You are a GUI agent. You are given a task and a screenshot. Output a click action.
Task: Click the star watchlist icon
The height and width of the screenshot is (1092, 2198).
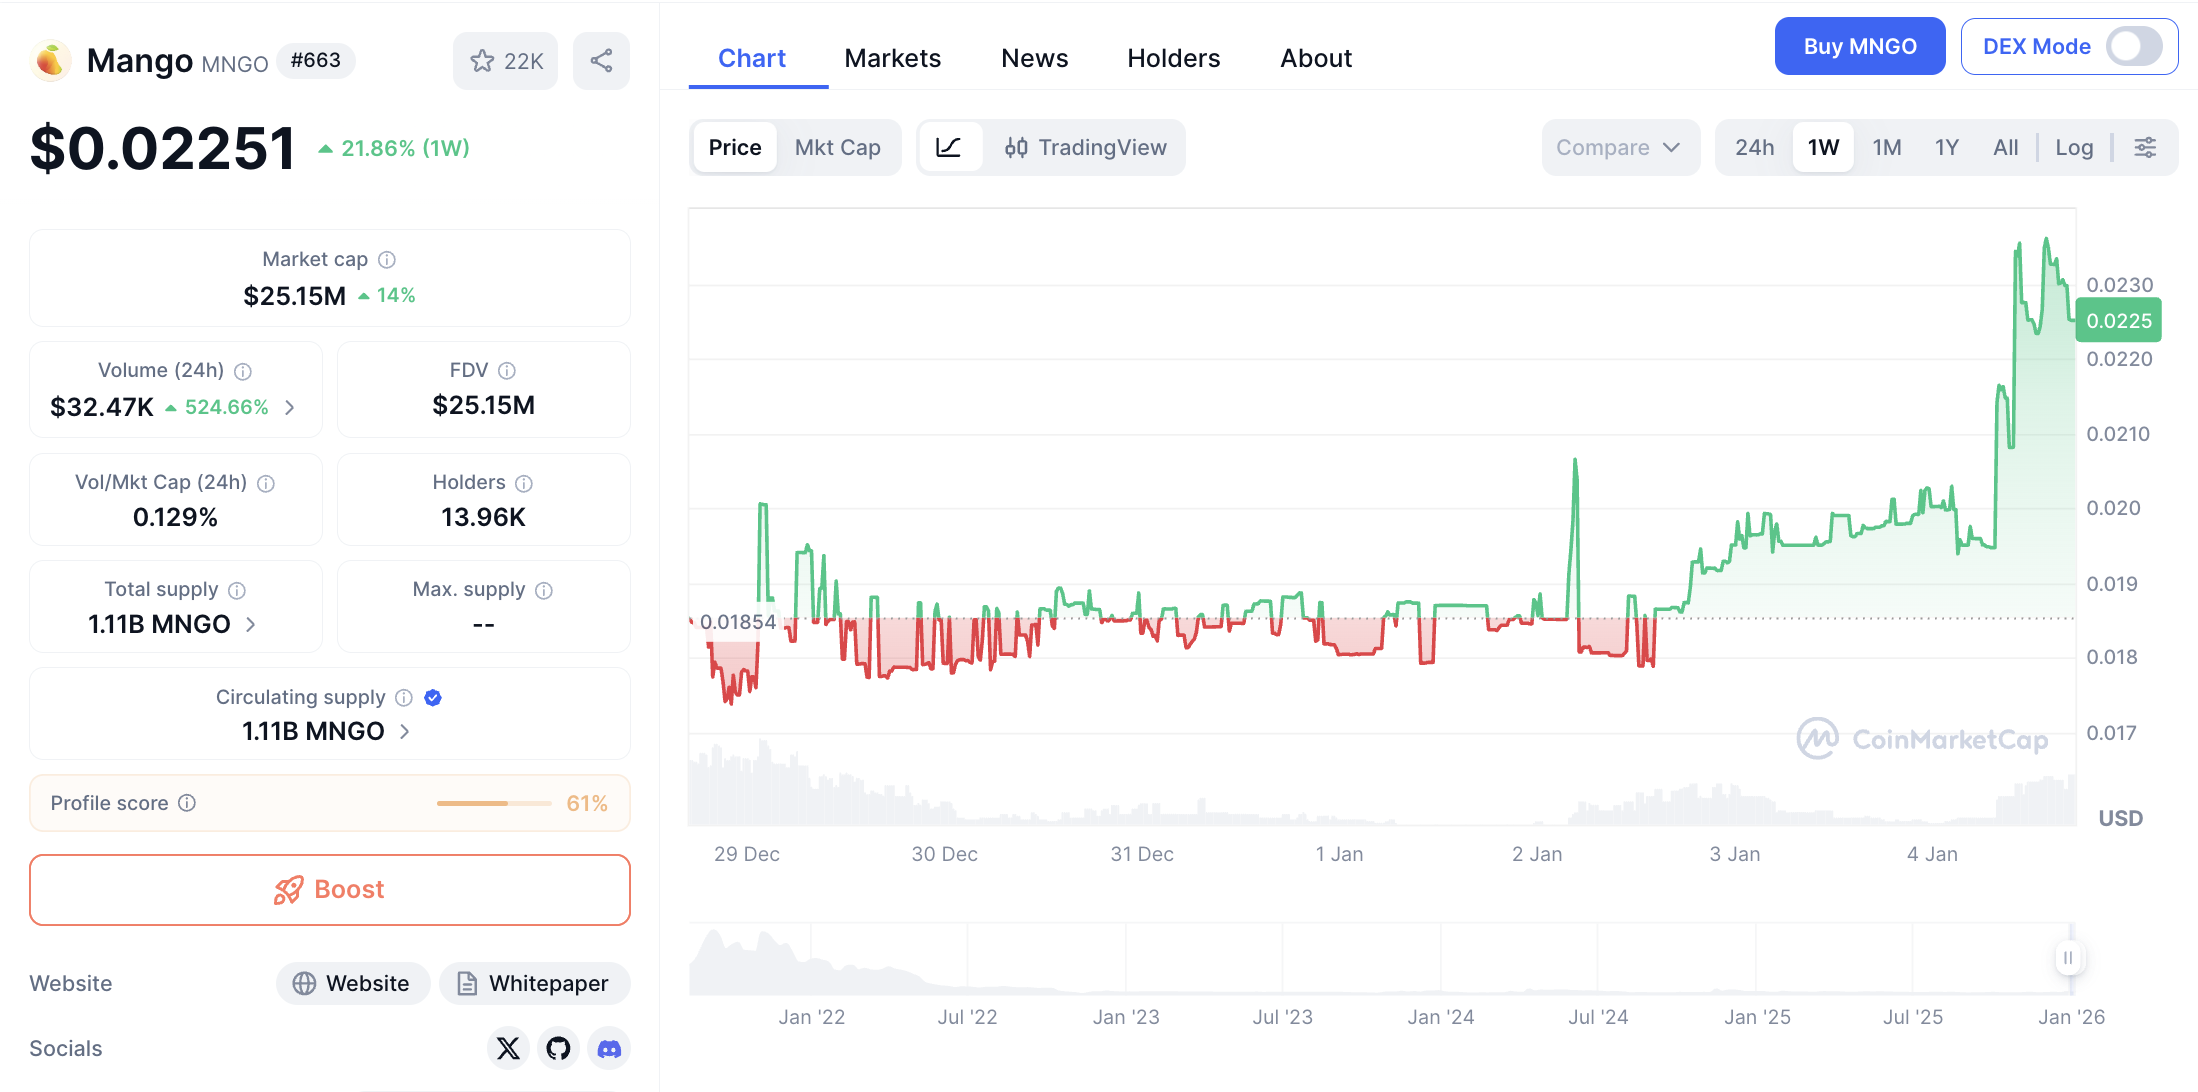pos(483,61)
